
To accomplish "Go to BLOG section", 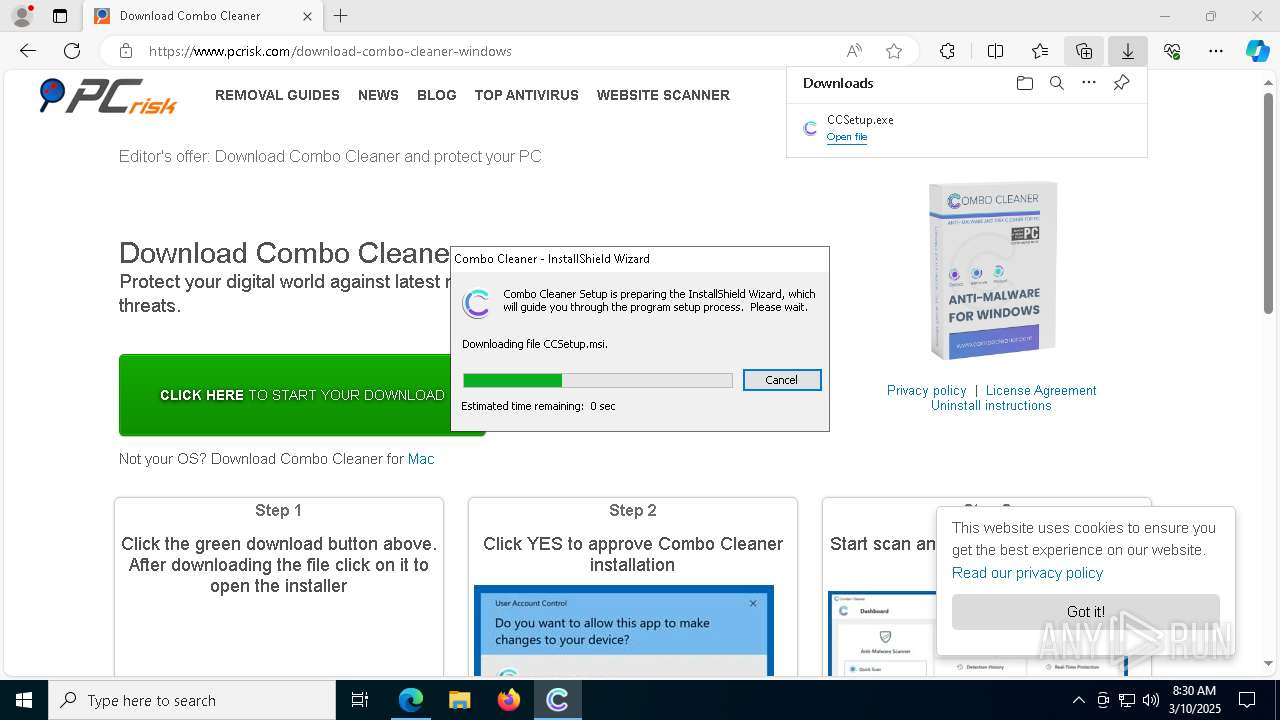I will [x=436, y=95].
